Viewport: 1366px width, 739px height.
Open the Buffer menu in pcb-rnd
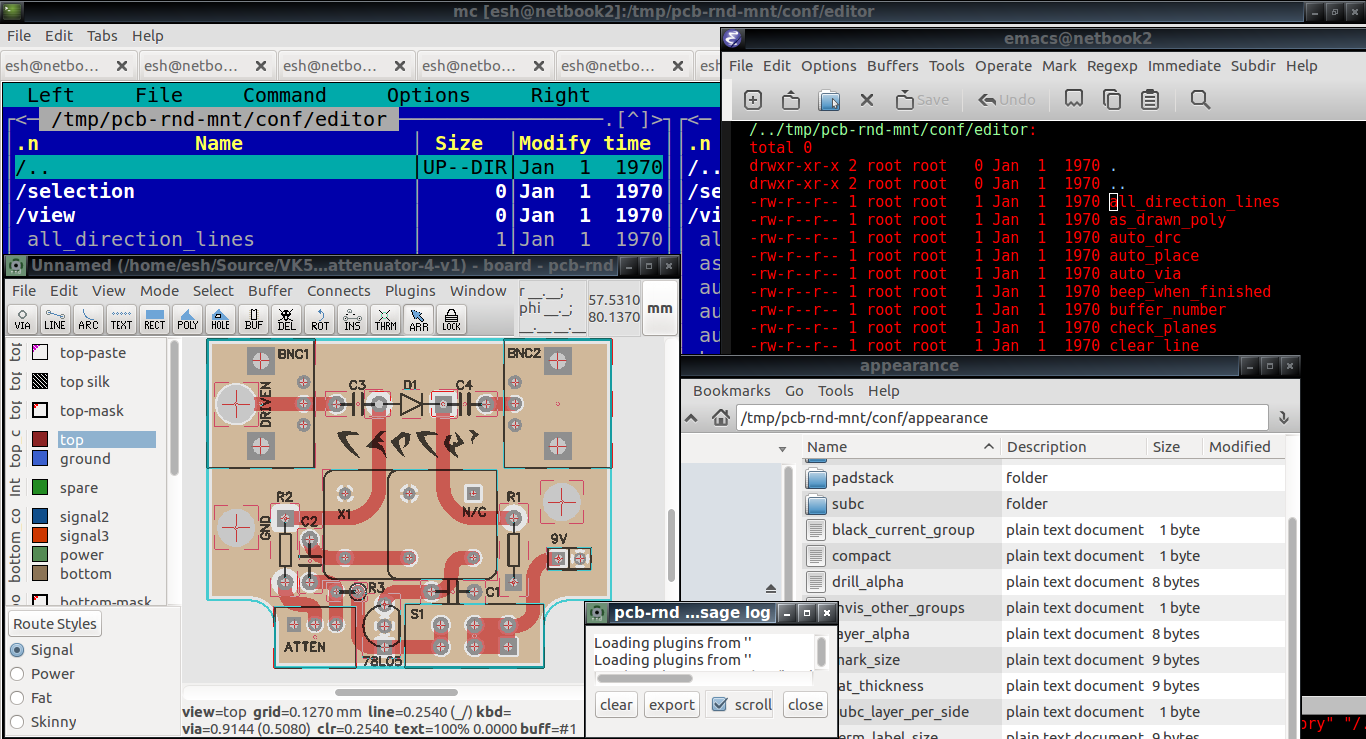270,291
